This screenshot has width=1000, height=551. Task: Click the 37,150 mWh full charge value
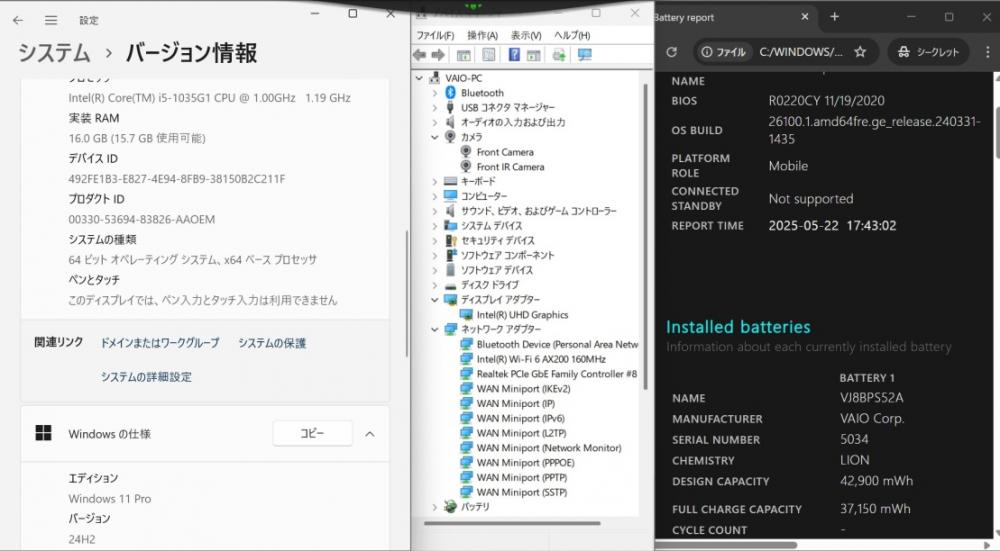pos(875,509)
